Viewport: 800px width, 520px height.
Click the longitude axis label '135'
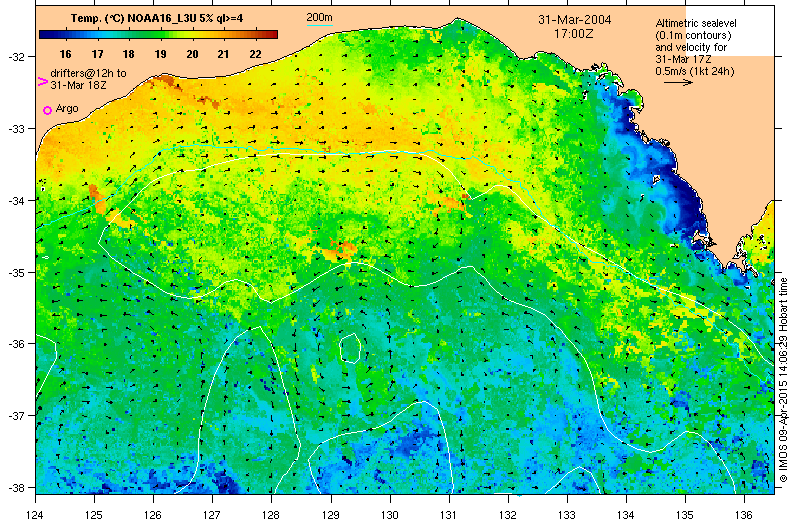(685, 514)
